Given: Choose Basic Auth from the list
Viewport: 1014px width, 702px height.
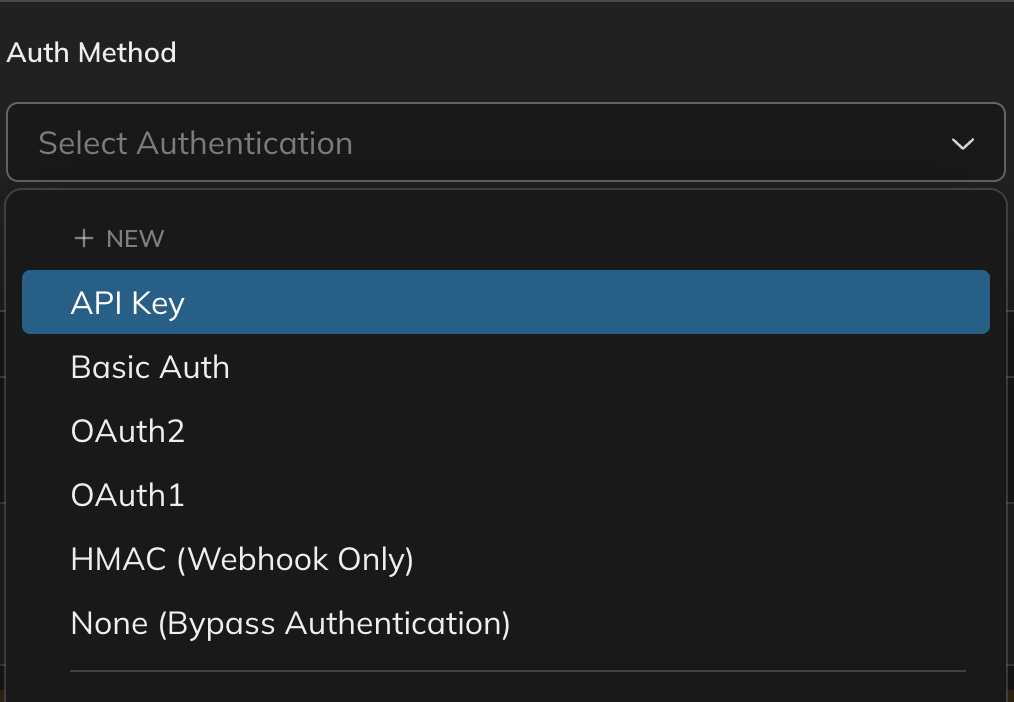Looking at the screenshot, I should click(150, 367).
